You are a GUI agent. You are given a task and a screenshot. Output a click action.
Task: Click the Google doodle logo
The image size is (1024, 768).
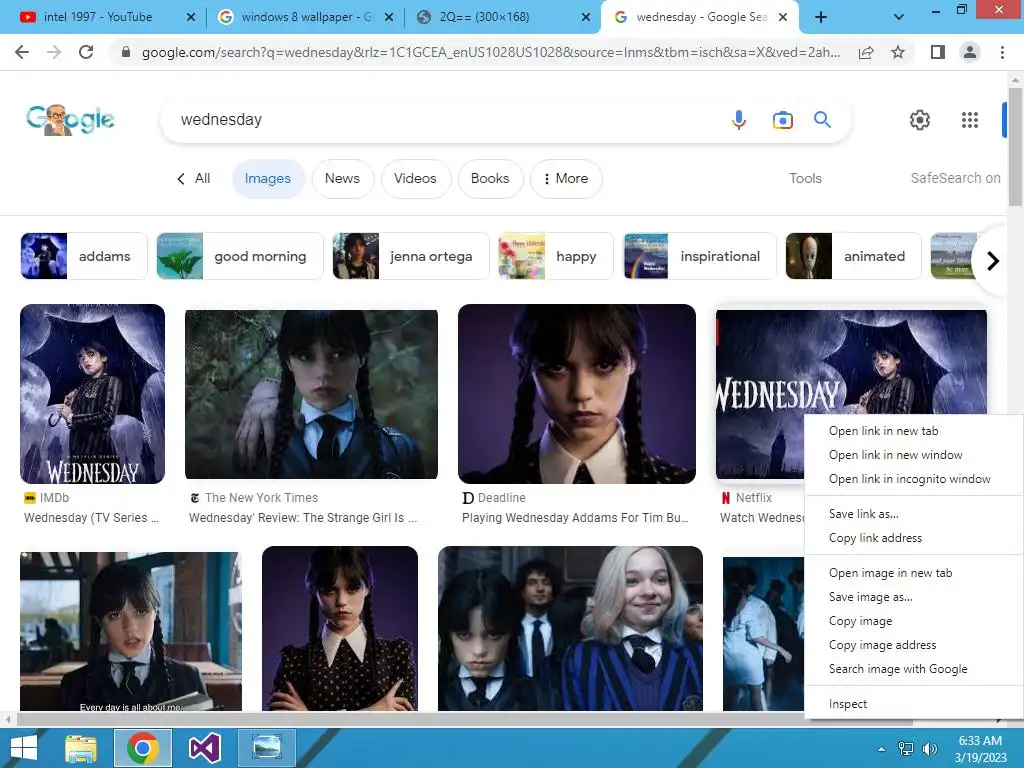pos(70,120)
